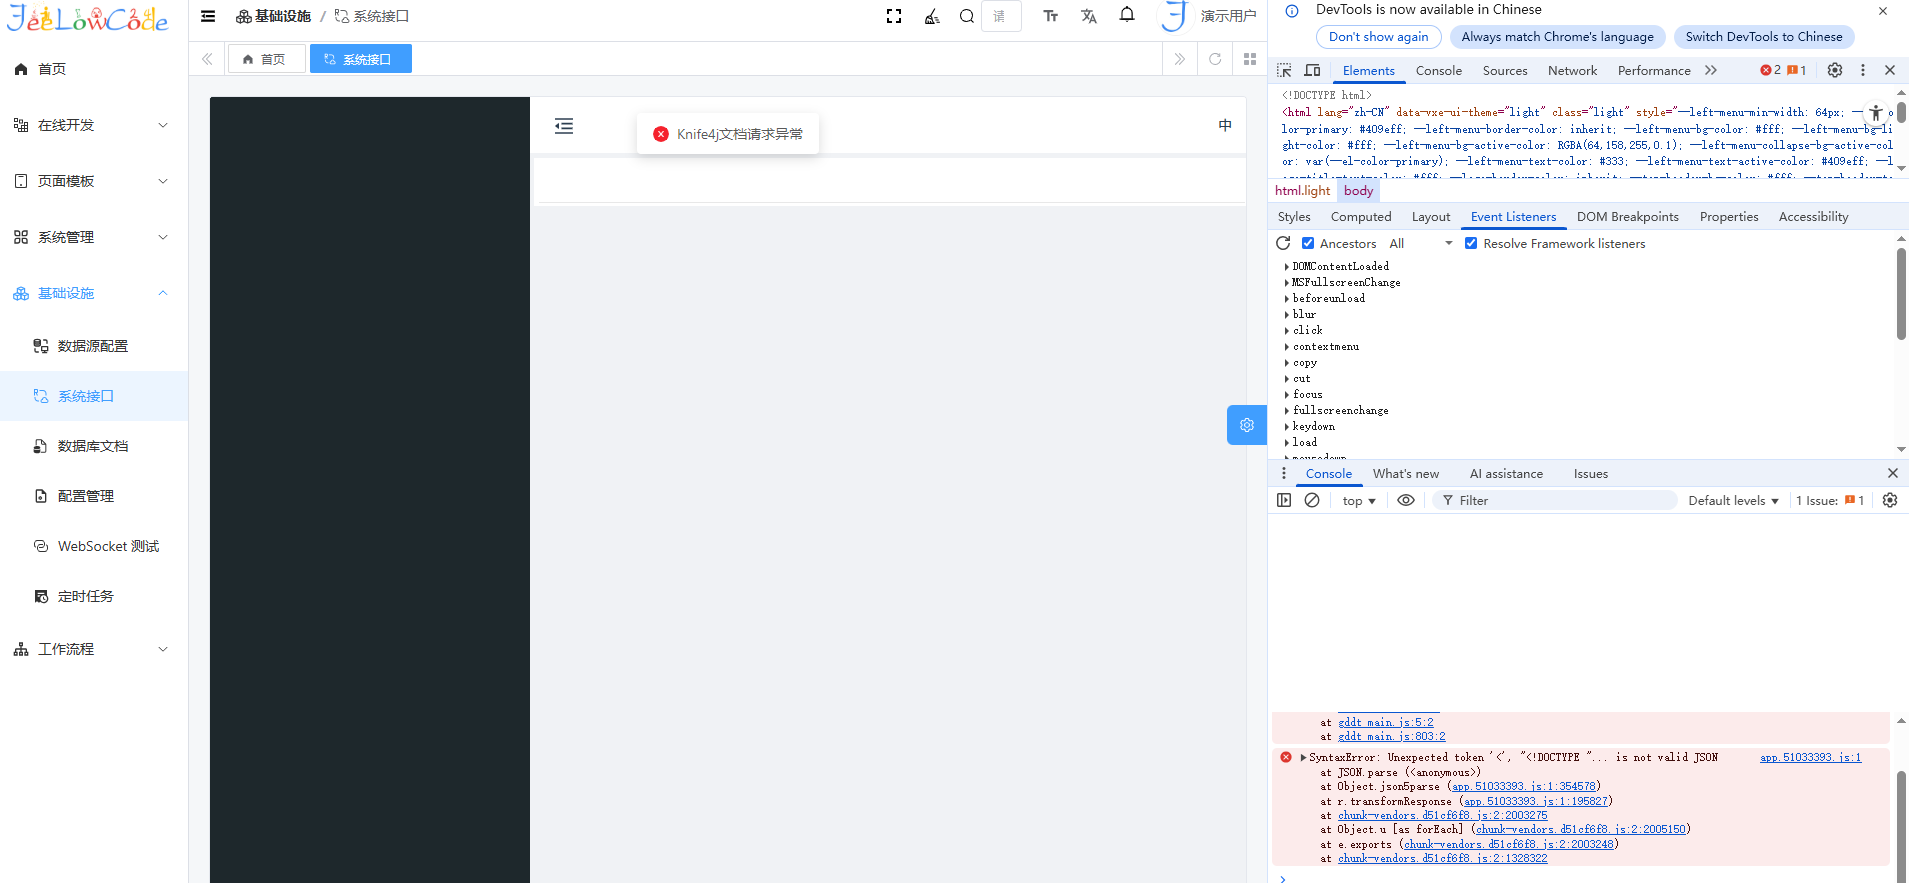Expand the DOMContentLoaded listener entry
This screenshot has width=1909, height=883.
coord(1287,266)
